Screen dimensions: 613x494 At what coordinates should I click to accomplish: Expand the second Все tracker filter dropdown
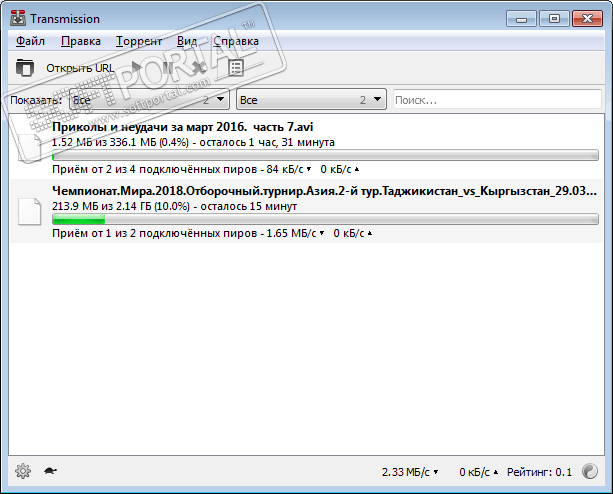pos(311,100)
